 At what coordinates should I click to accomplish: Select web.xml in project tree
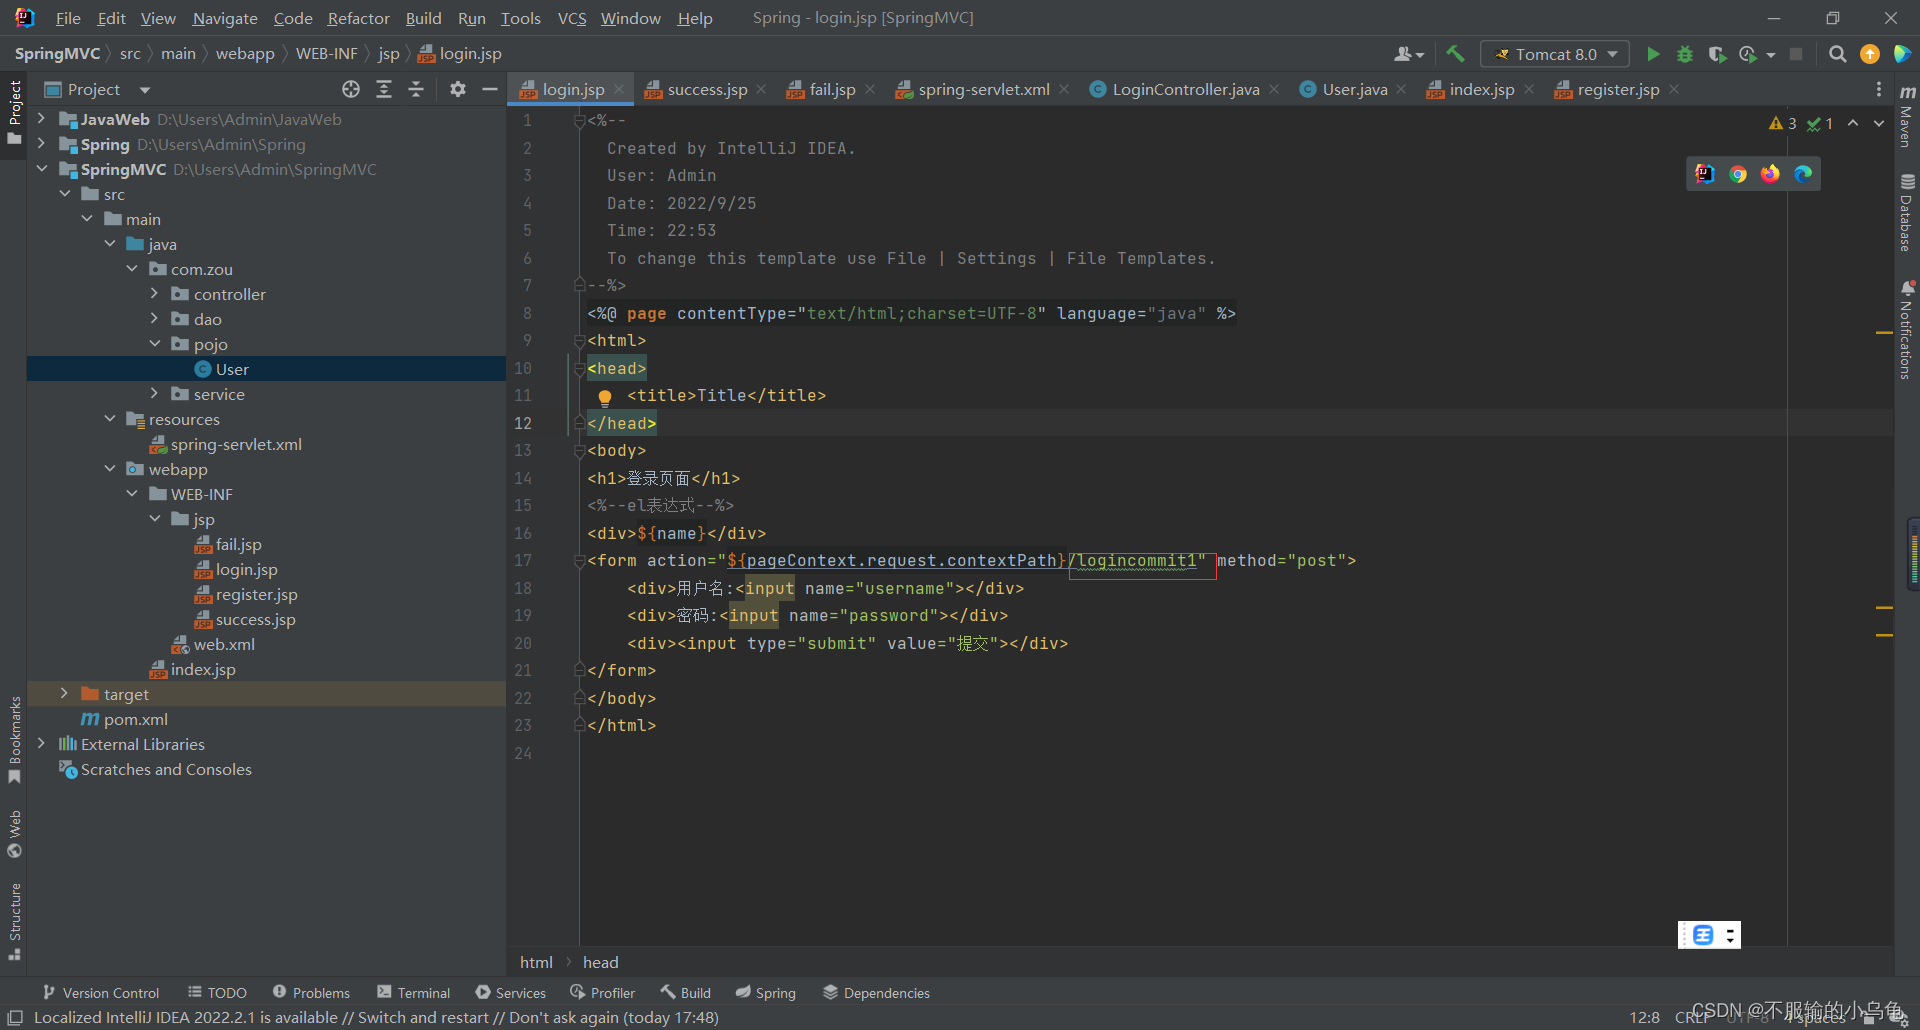tap(224, 644)
